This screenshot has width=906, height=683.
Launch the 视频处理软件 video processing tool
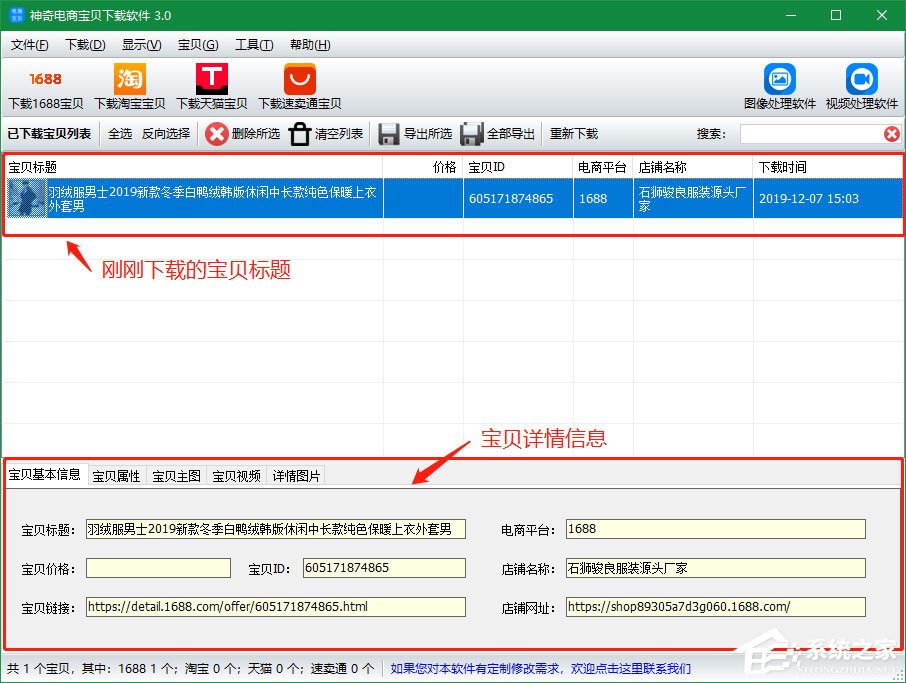(861, 85)
